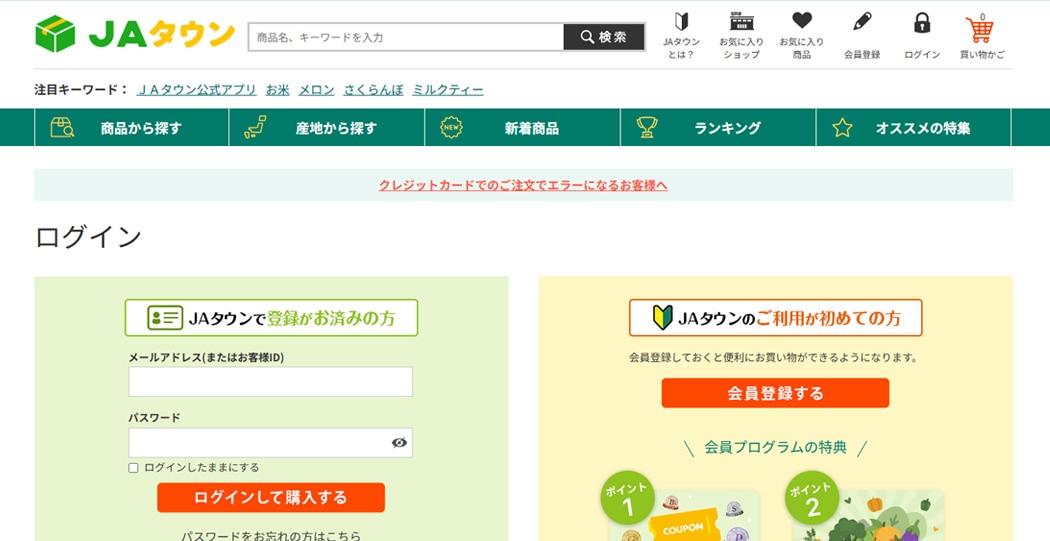The image size is (1050, 541).
Task: Click the ポイント2 vegetables benefit image
Action: (x=865, y=507)
